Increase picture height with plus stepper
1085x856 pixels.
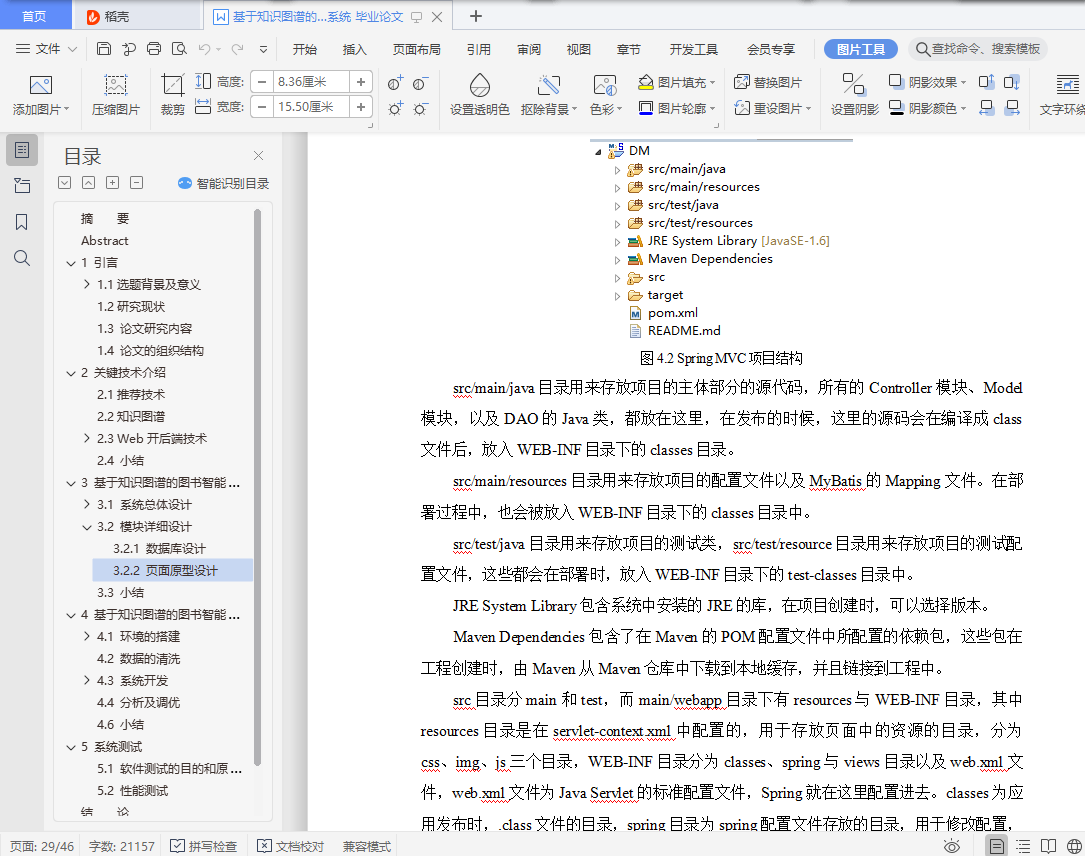click(361, 82)
